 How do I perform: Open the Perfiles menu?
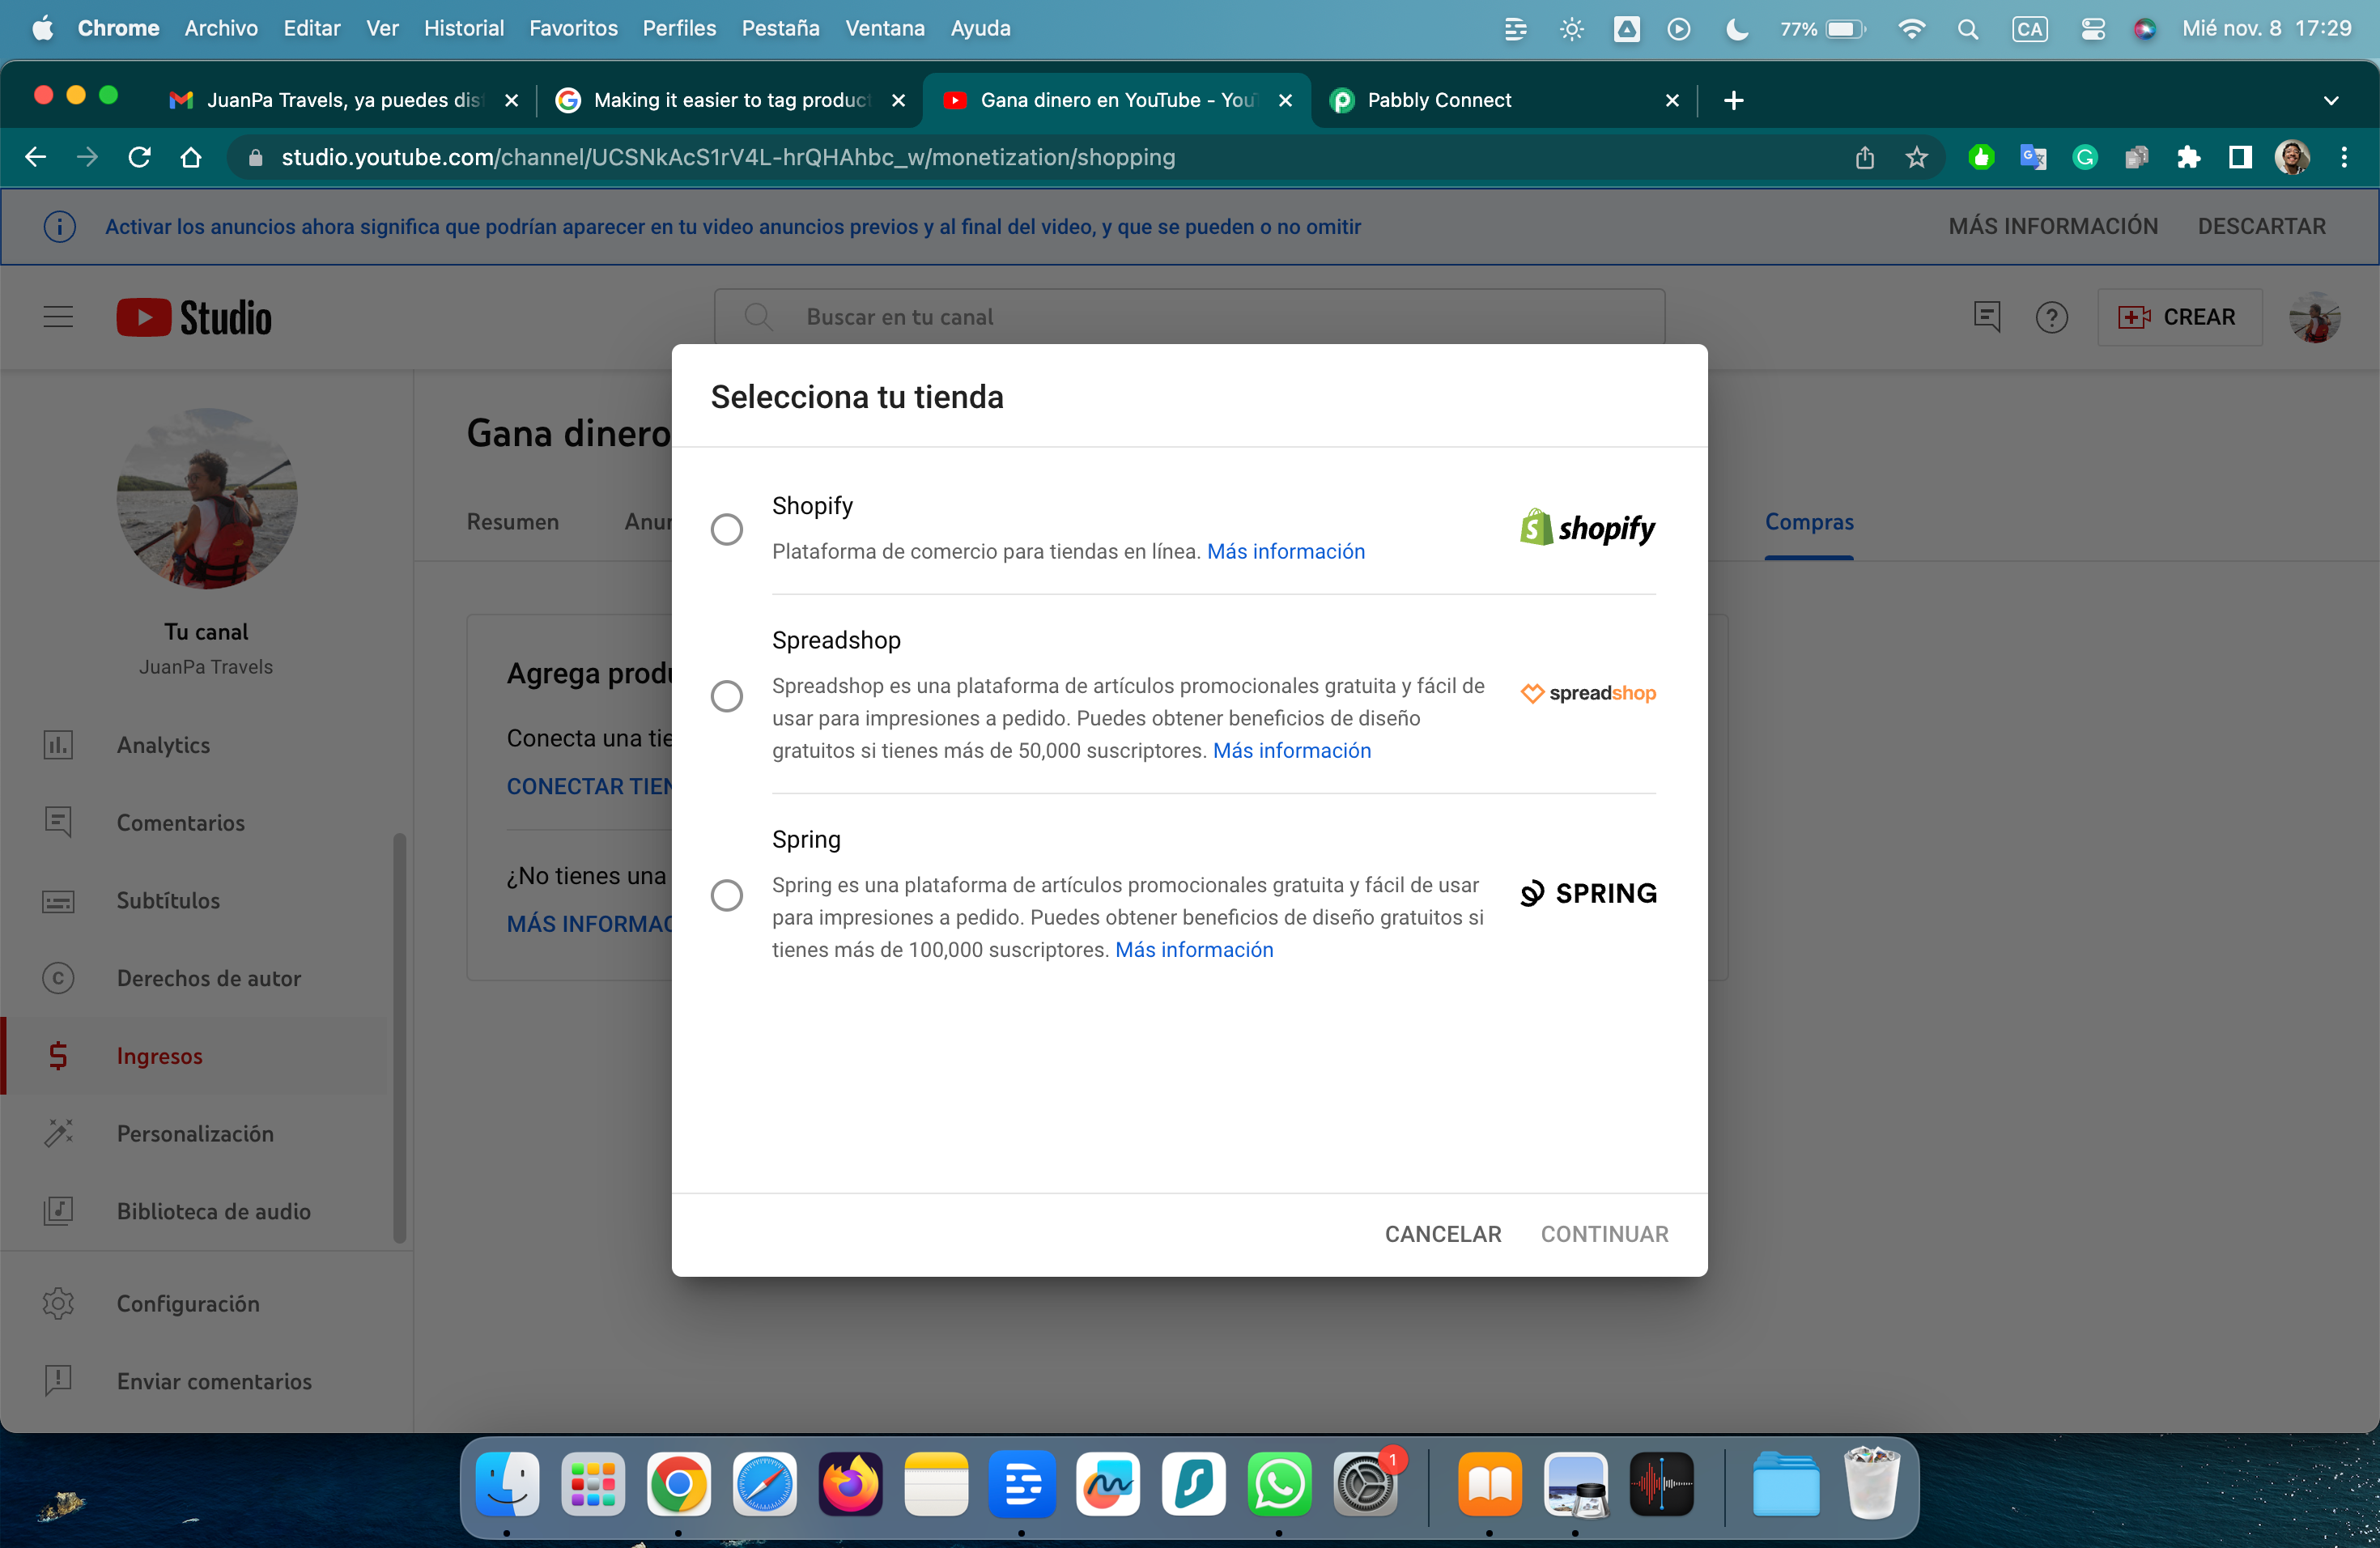[679, 28]
